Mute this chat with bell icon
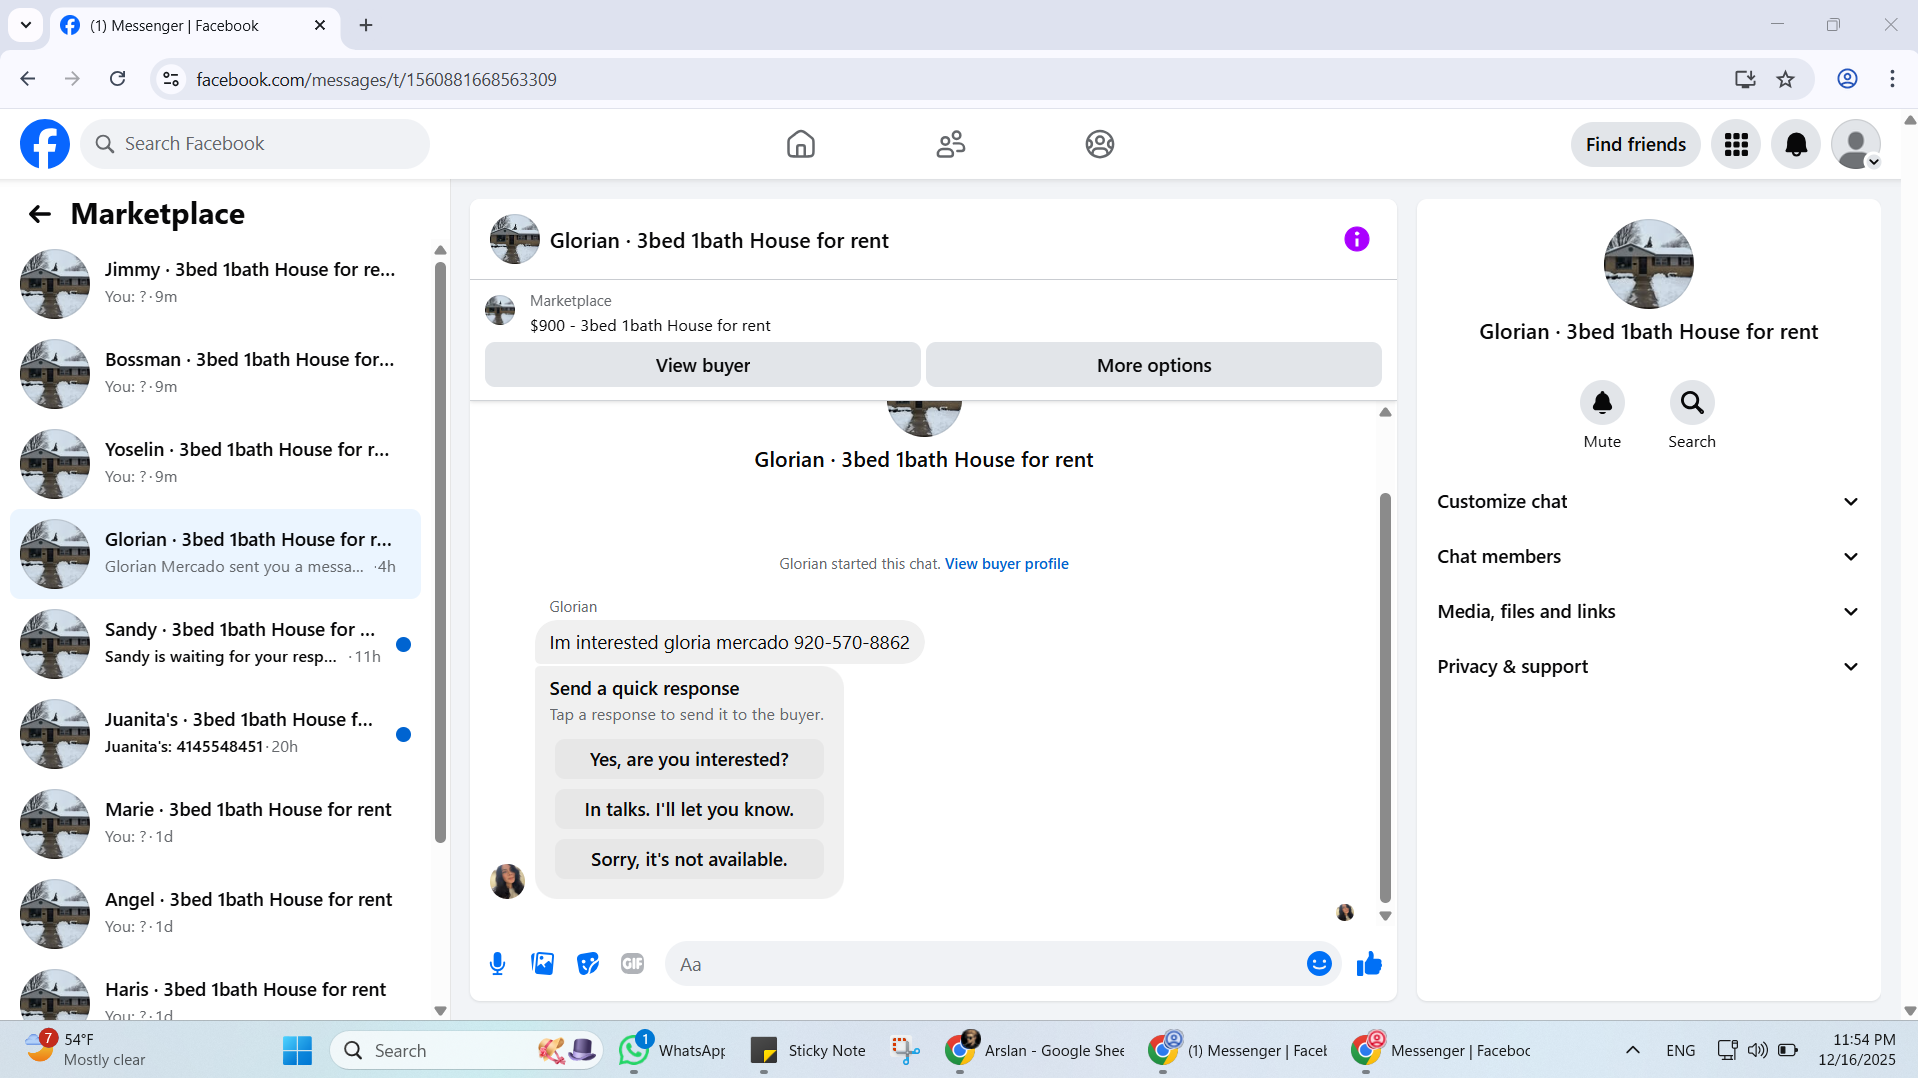This screenshot has height=1078, width=1918. point(1601,403)
